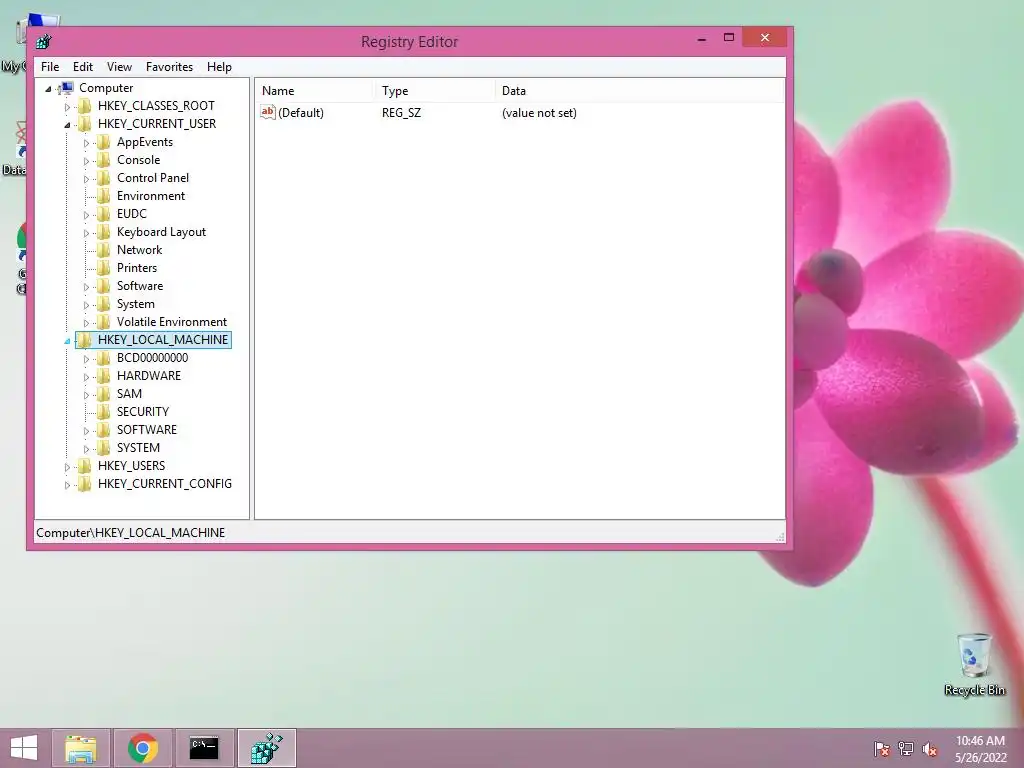The height and width of the screenshot is (768, 1024).
Task: Select the Control Panel key label
Action: point(153,178)
